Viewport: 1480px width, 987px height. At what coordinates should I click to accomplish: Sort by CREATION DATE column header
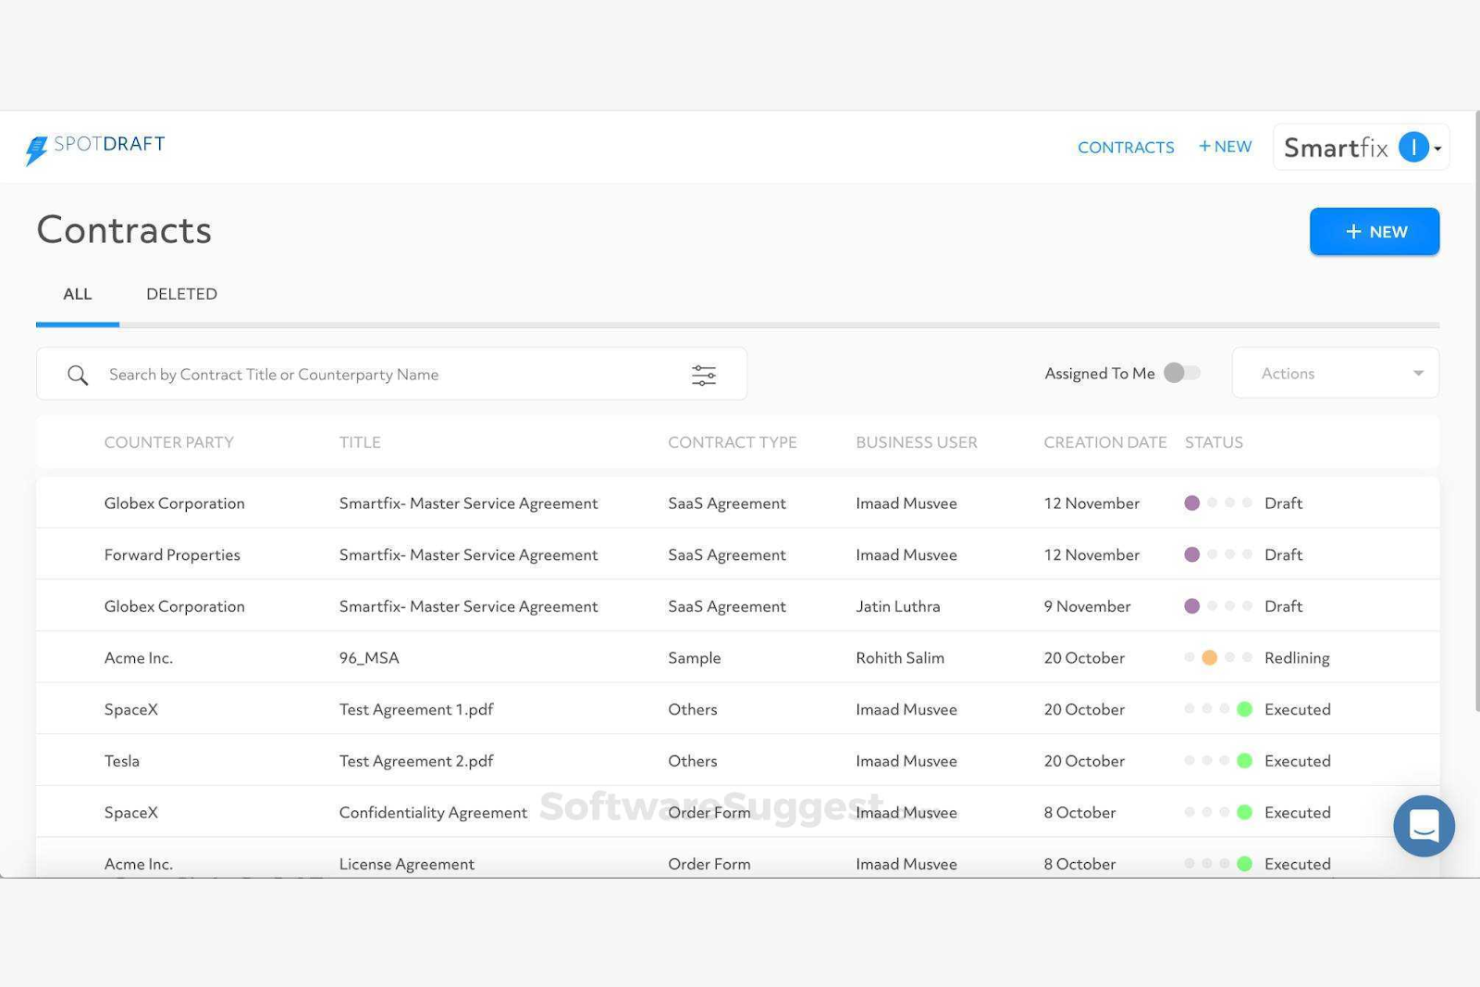[1105, 442]
